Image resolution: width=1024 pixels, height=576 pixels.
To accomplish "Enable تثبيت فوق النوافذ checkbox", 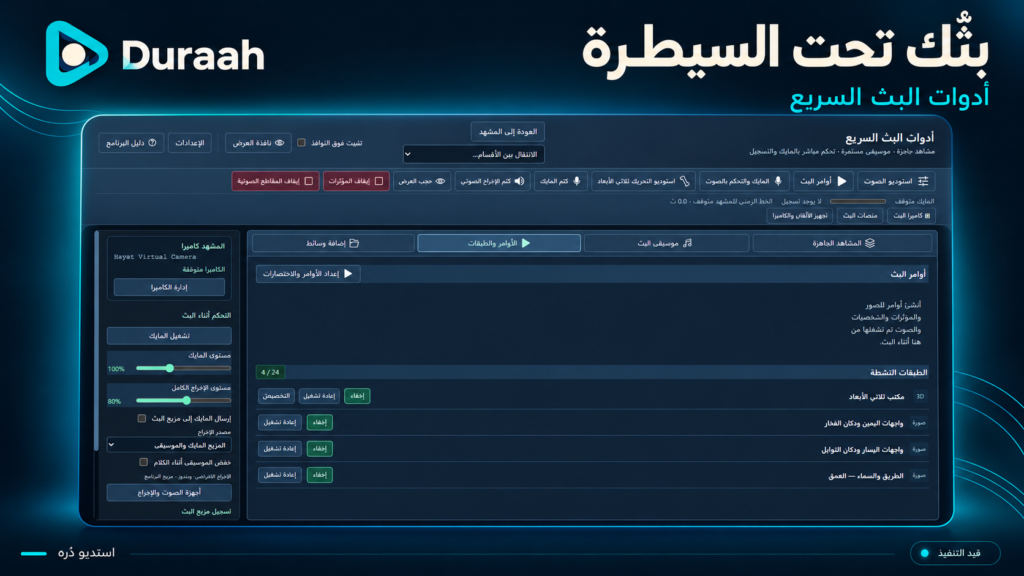I will pyautogui.click(x=301, y=142).
